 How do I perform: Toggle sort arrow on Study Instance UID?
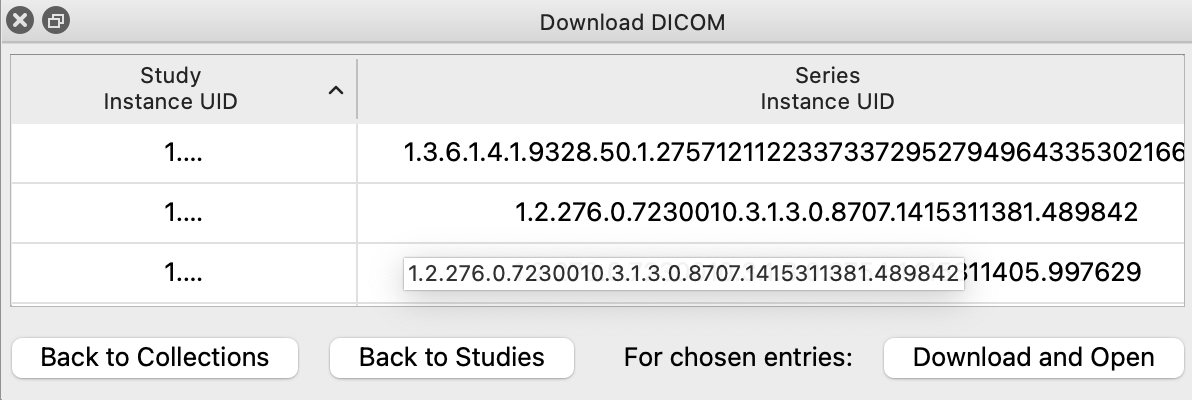336,91
